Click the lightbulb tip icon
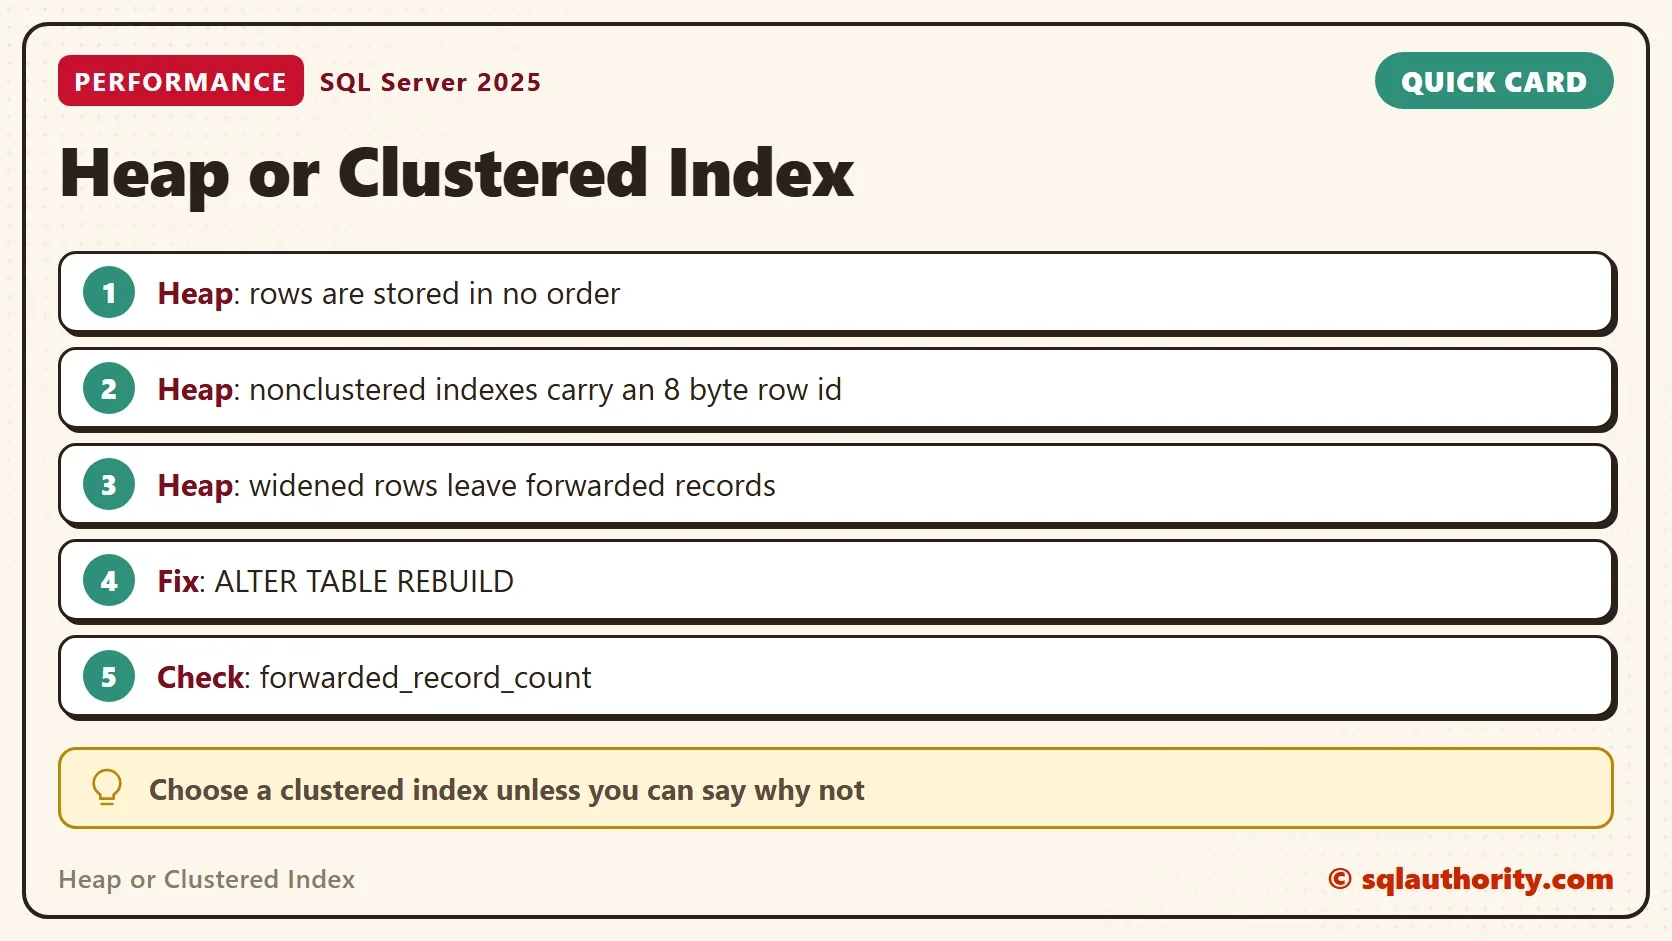The width and height of the screenshot is (1672, 941). click(107, 788)
